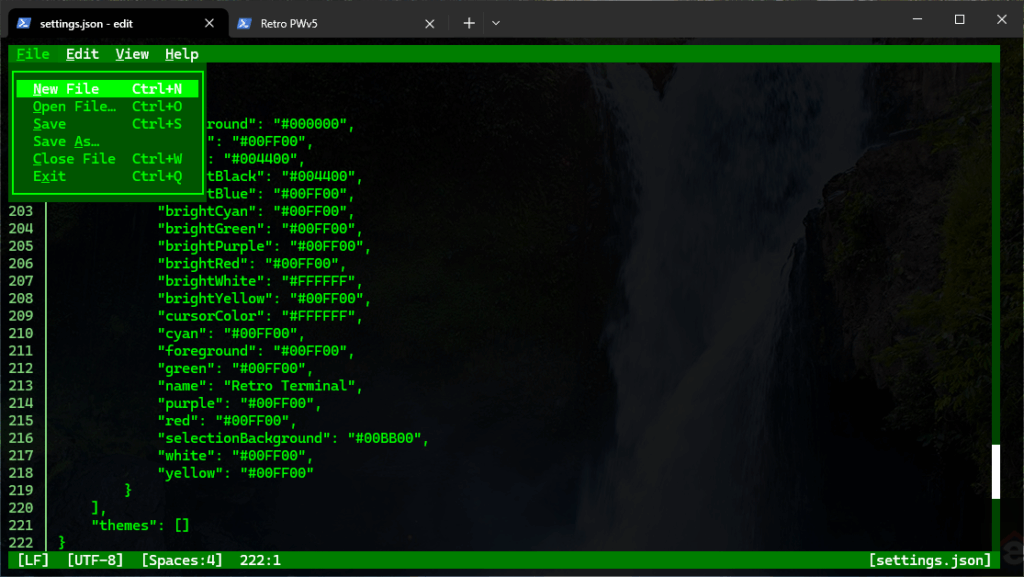
Task: Change line ending via [LF] indicator
Action: tap(33, 560)
